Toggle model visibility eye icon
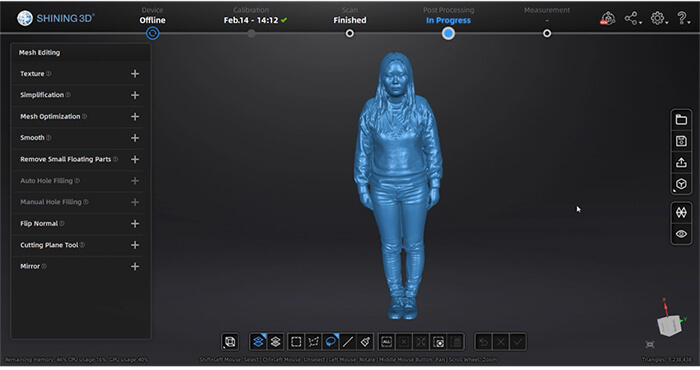Screen dimensions: 700x370 (x=681, y=234)
